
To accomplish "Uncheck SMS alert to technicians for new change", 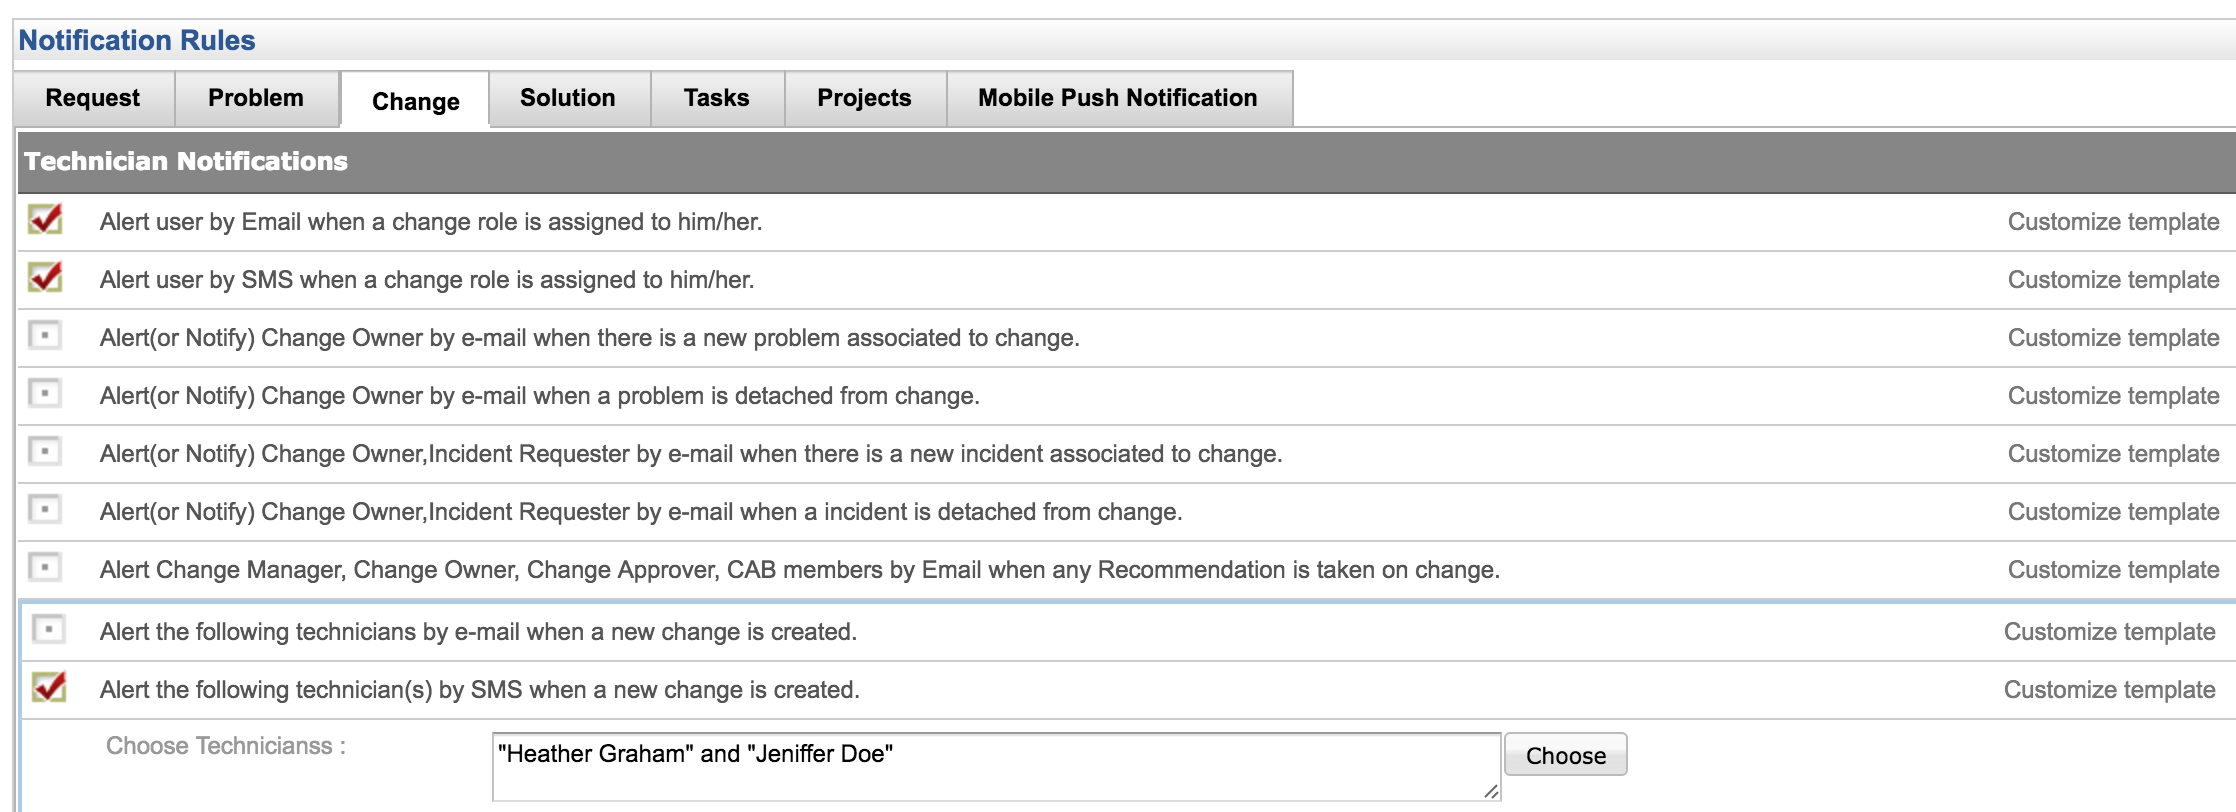I will [49, 687].
